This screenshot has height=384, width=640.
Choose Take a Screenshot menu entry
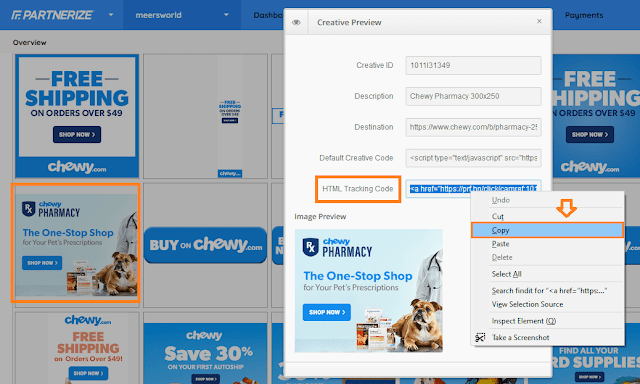[x=547, y=337]
